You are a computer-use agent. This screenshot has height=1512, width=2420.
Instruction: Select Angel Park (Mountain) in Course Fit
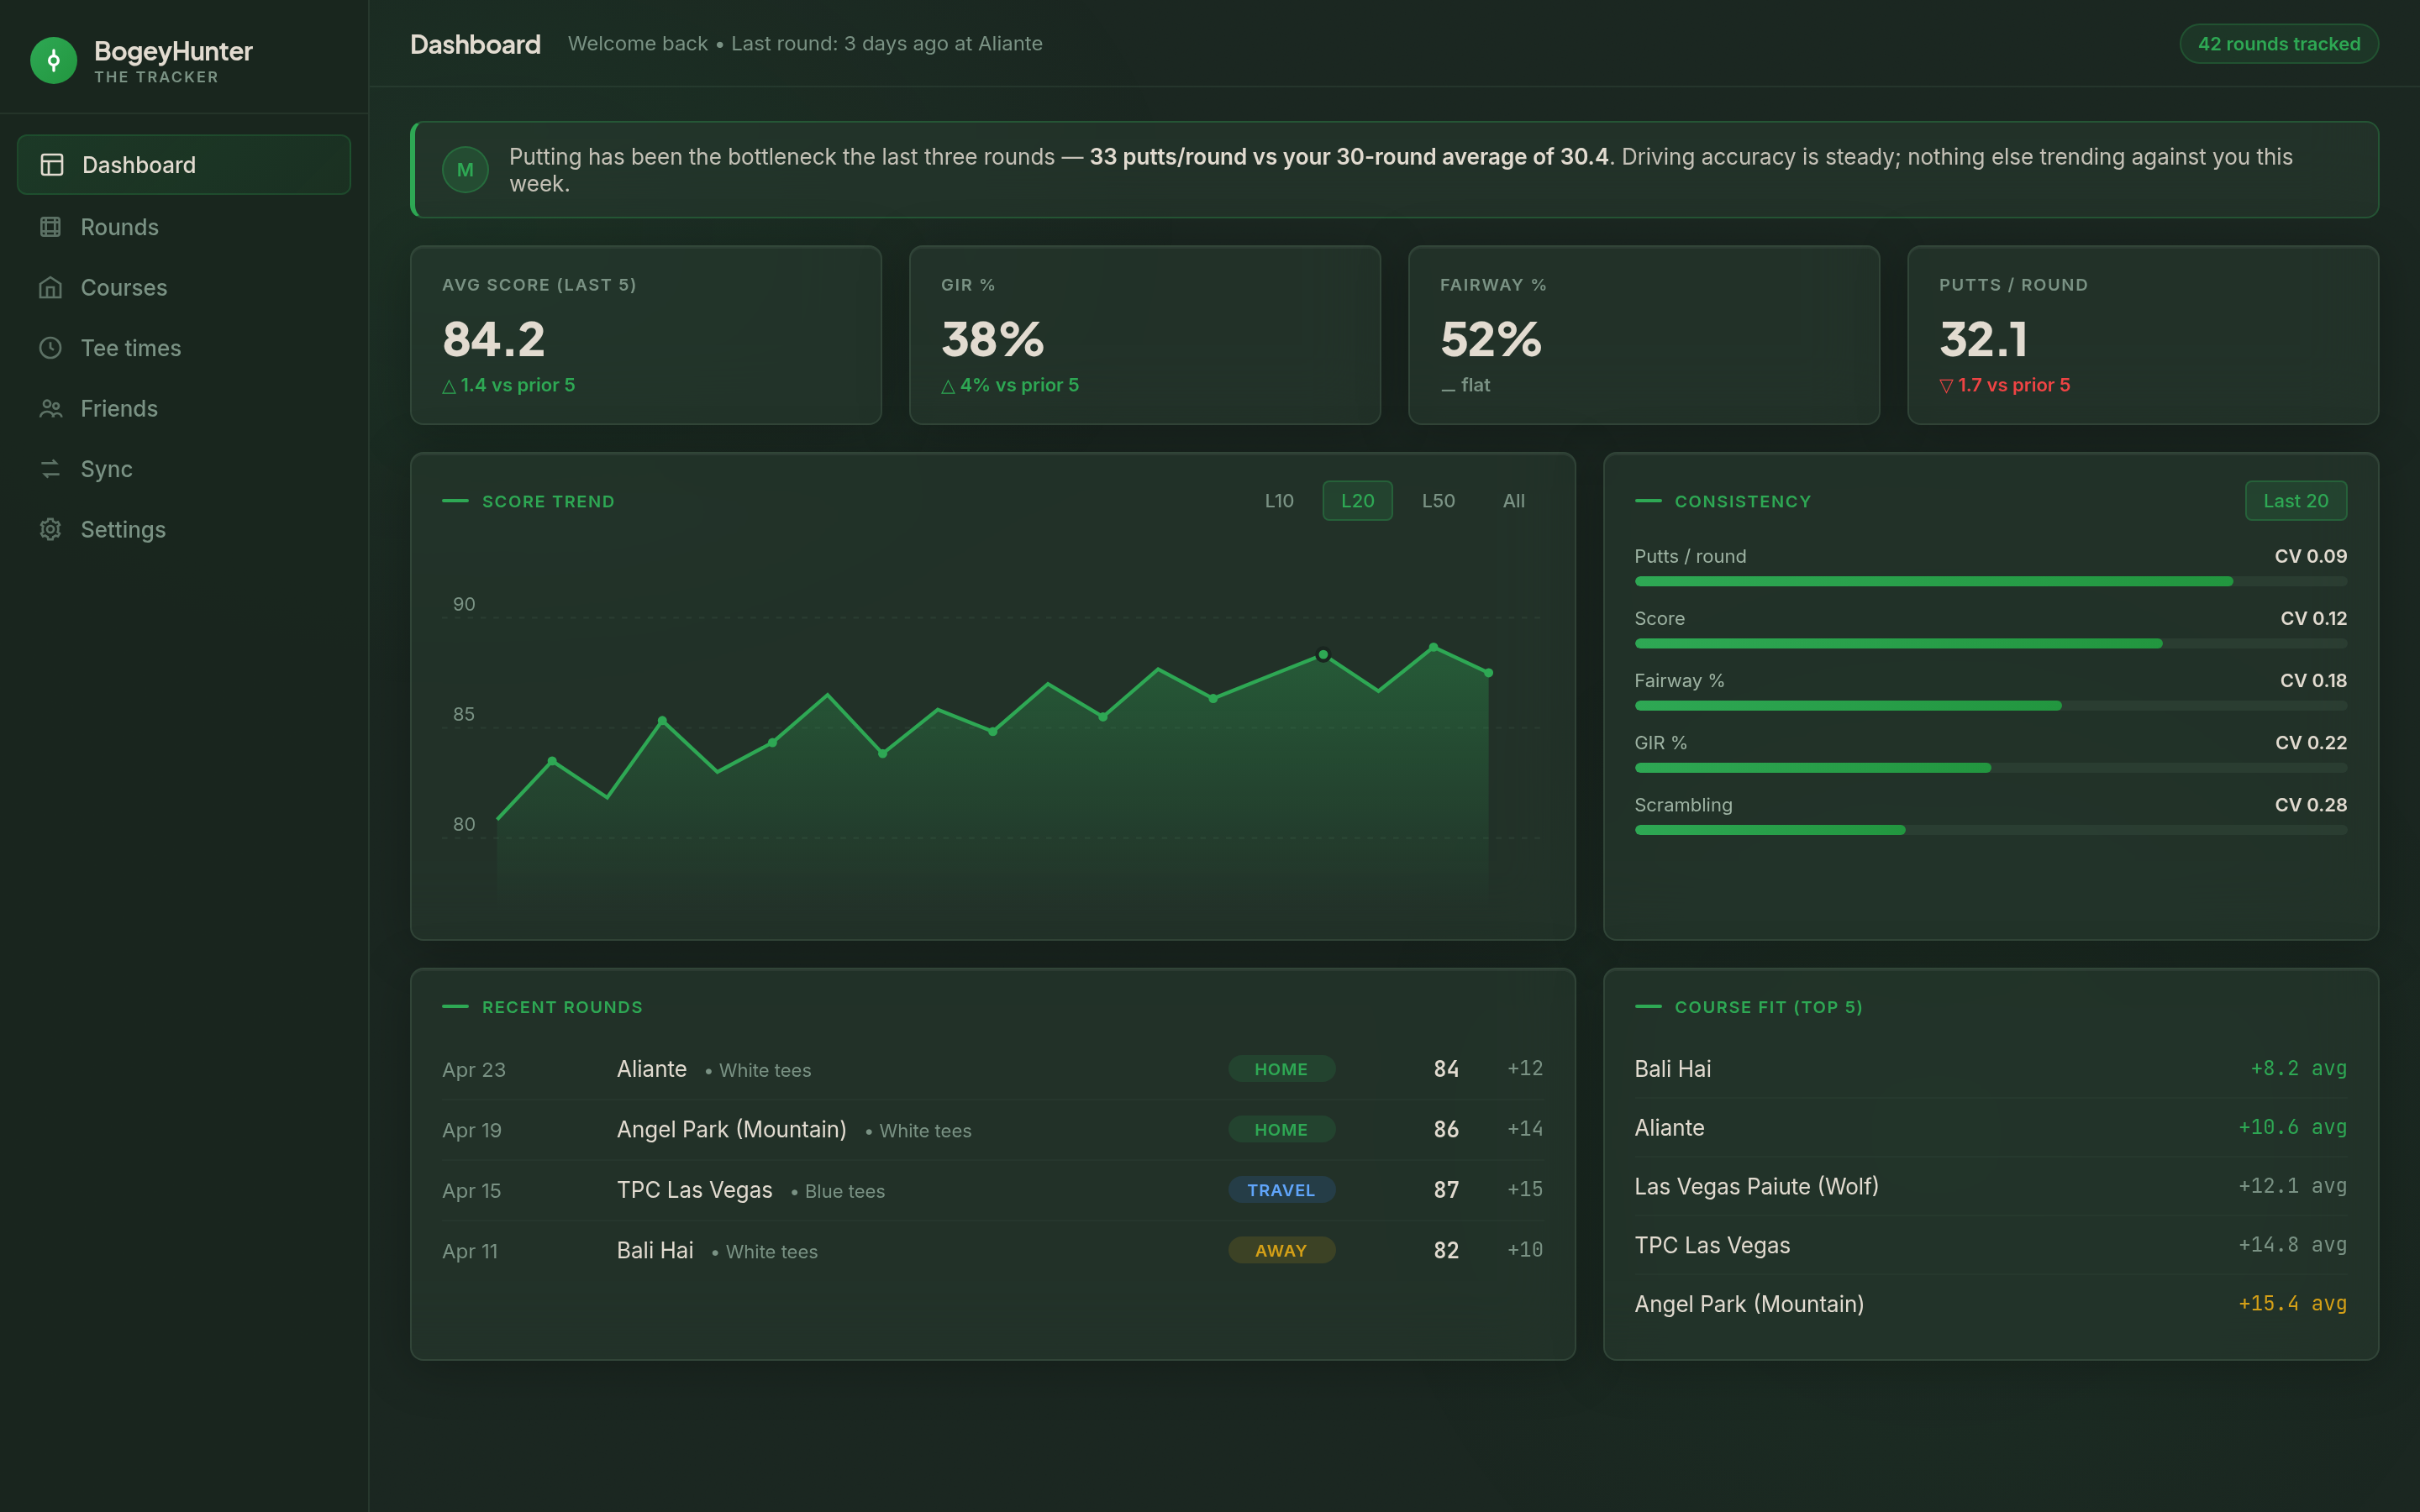tap(1990, 1304)
